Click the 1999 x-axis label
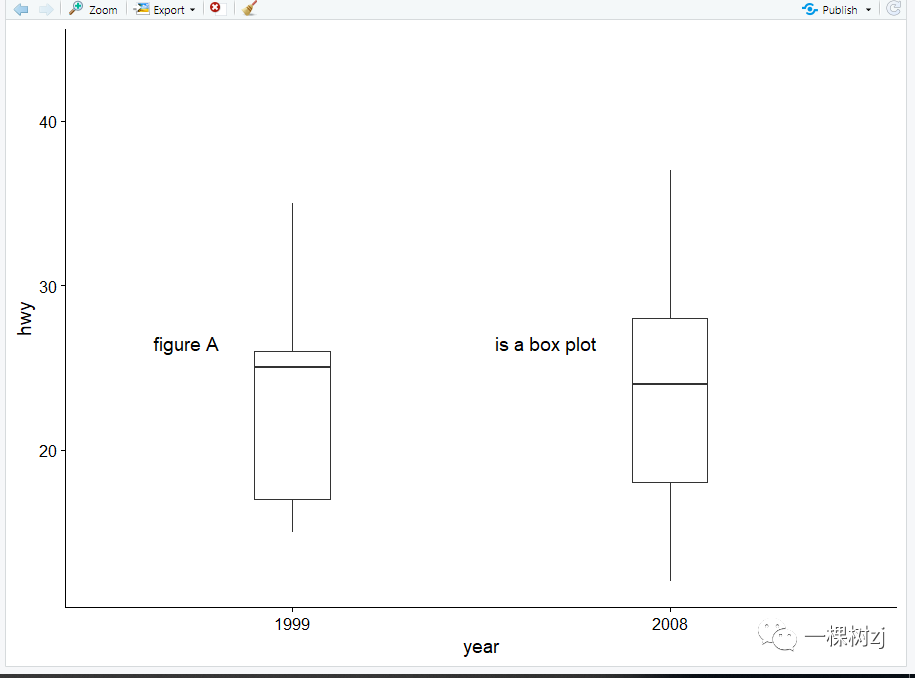 (292, 624)
